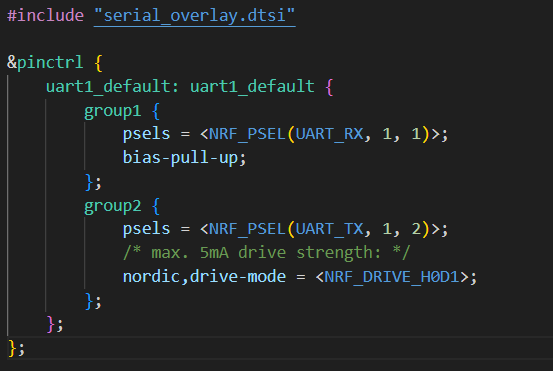Click the final yellow closing brace
Image resolution: width=553 pixels, height=371 pixels.
click(12, 348)
